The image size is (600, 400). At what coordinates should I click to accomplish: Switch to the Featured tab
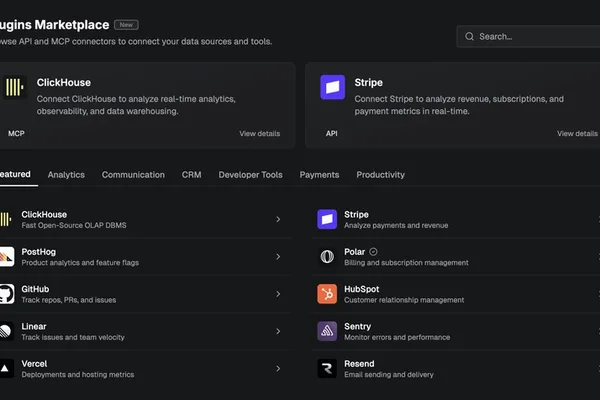click(x=15, y=175)
